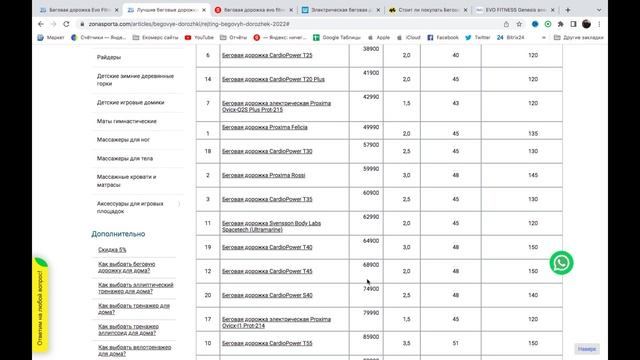Open the CardioPower S40 link
Screen dimensions: 640x360
pos(267,295)
